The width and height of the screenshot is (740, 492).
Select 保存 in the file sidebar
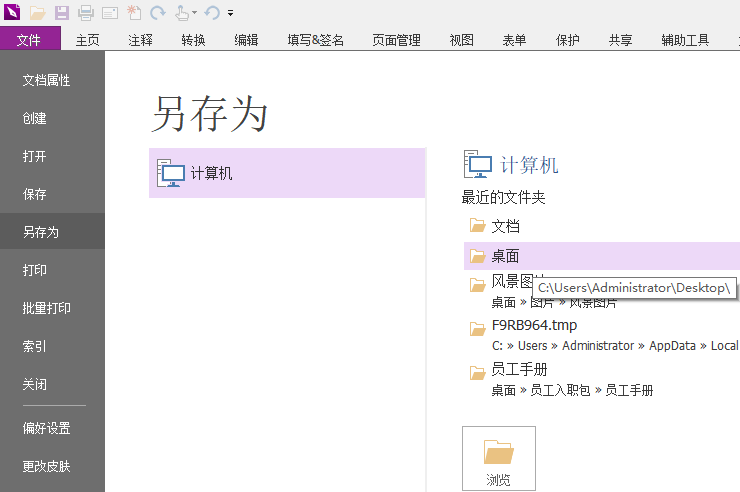pos(52,194)
